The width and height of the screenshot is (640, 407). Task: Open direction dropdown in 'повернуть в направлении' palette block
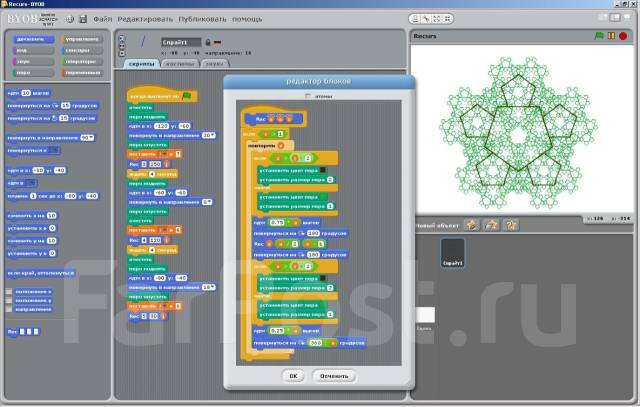pos(90,137)
